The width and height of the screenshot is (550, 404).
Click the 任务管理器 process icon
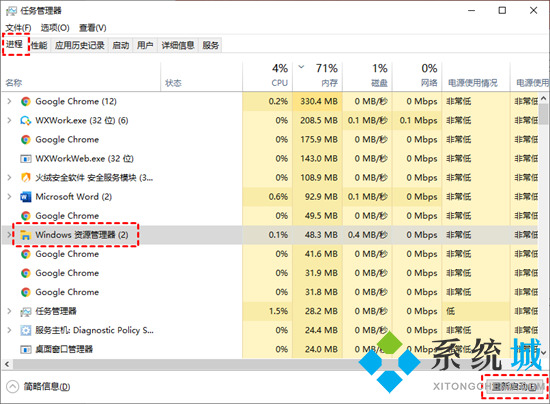point(26,311)
